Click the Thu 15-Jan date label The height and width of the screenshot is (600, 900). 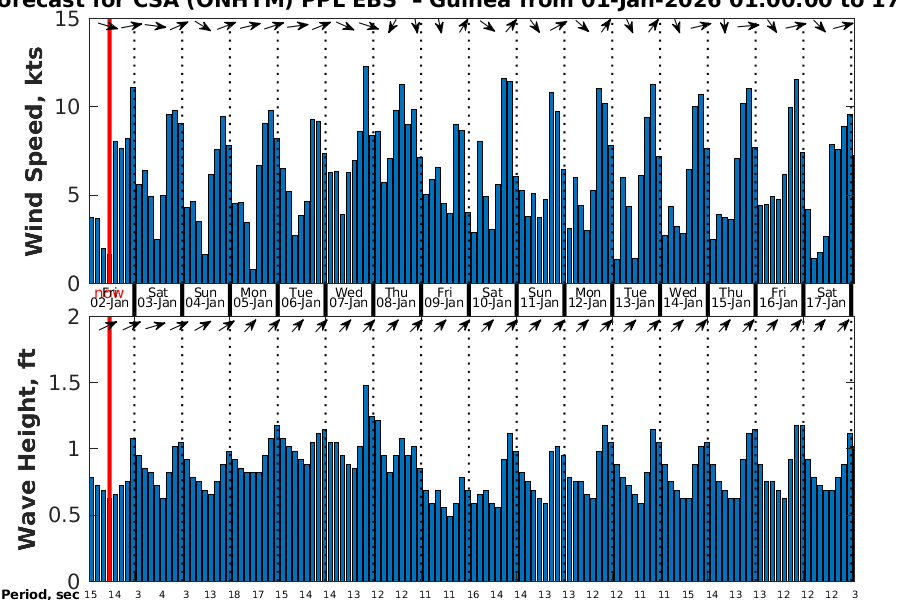pyautogui.click(x=731, y=298)
